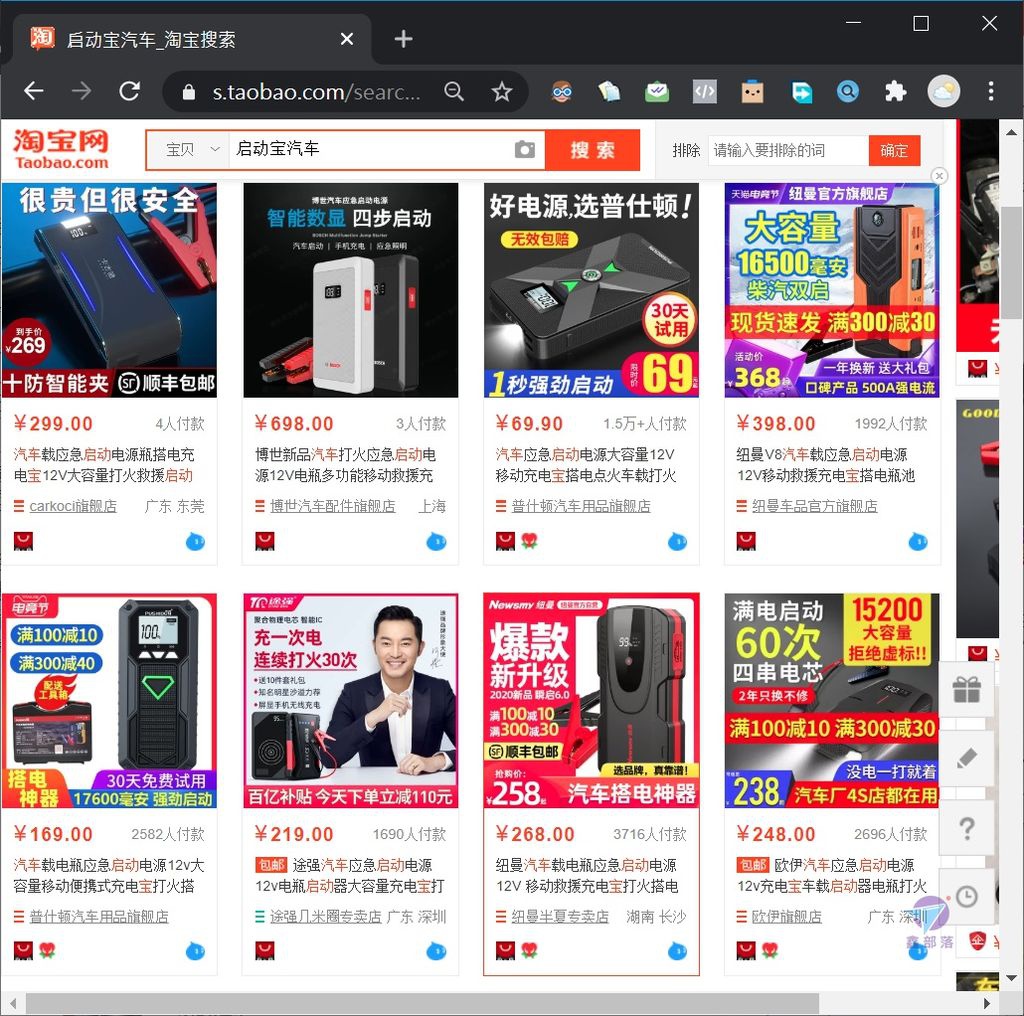This screenshot has height=1016, width=1024.
Task: Click the orange 搜索 button
Action: pos(592,150)
